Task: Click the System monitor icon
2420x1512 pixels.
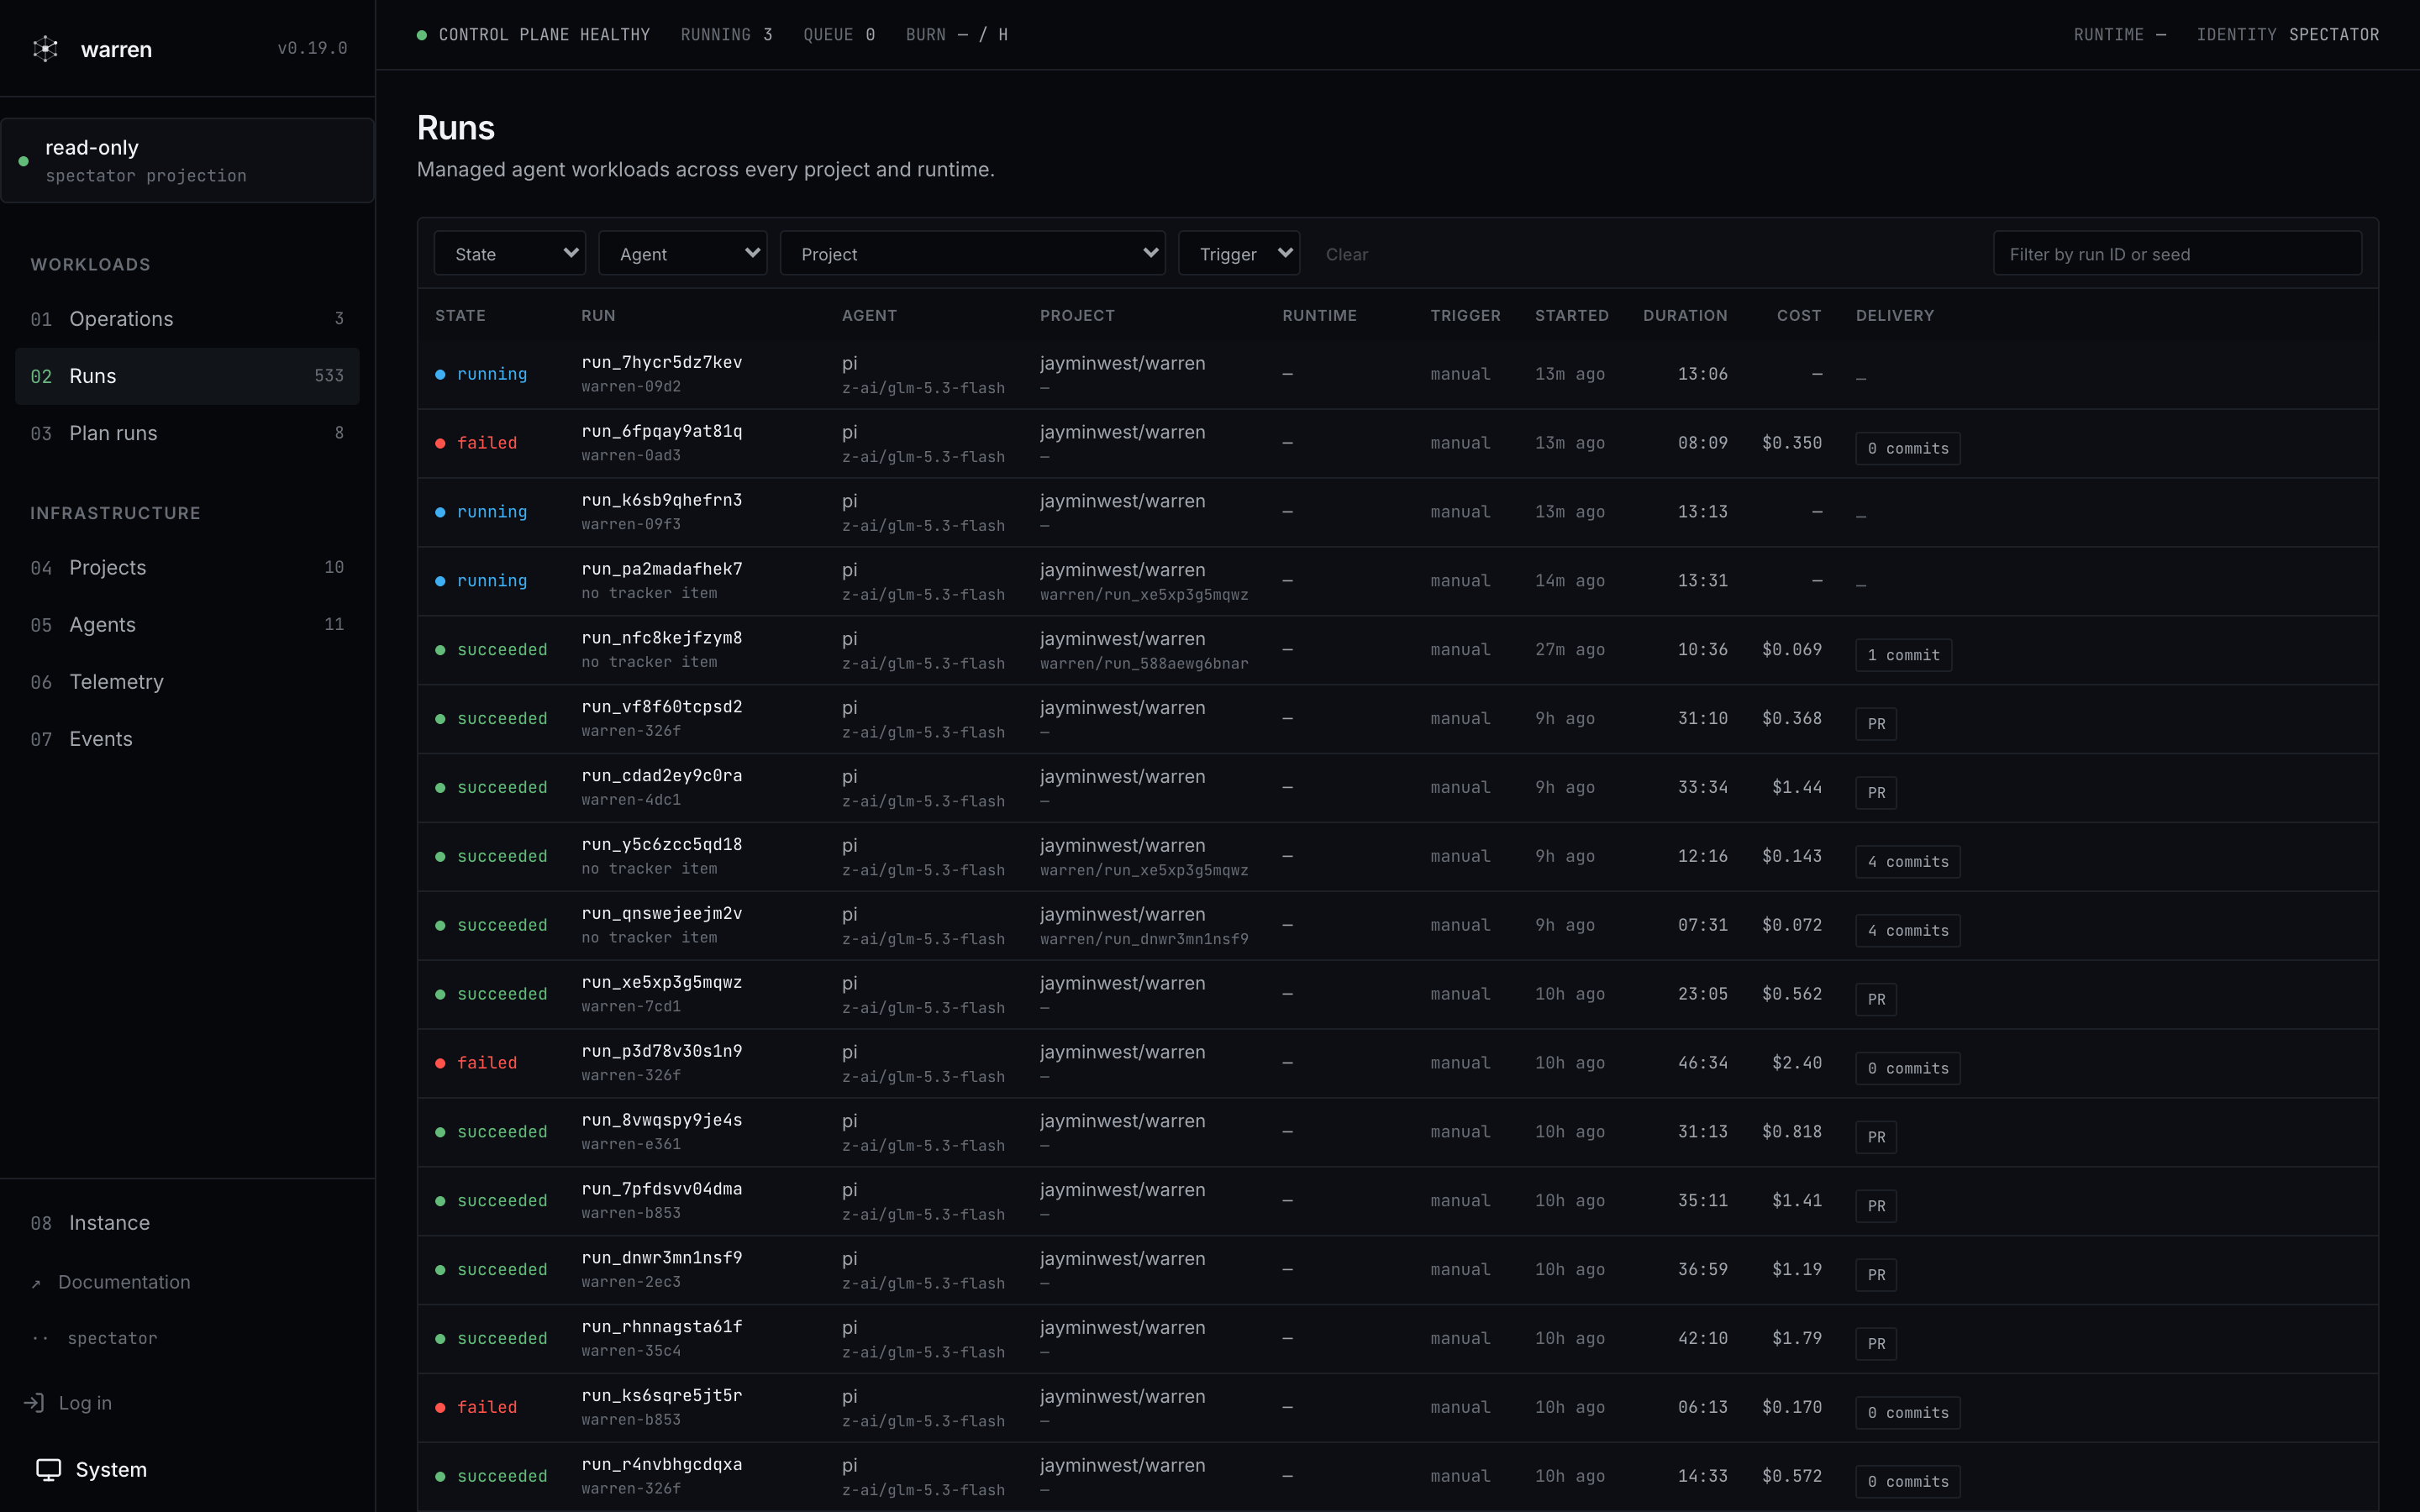Action: coord(49,1469)
